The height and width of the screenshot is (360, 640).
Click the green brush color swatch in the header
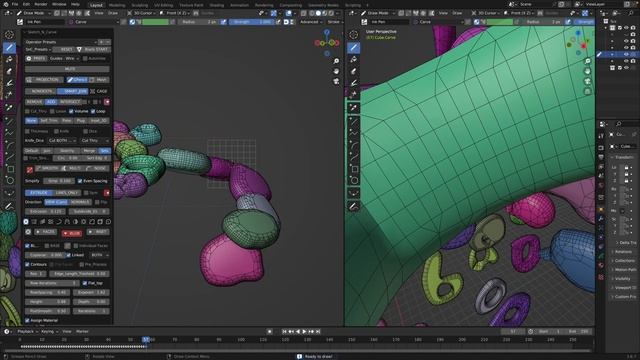point(155,22)
